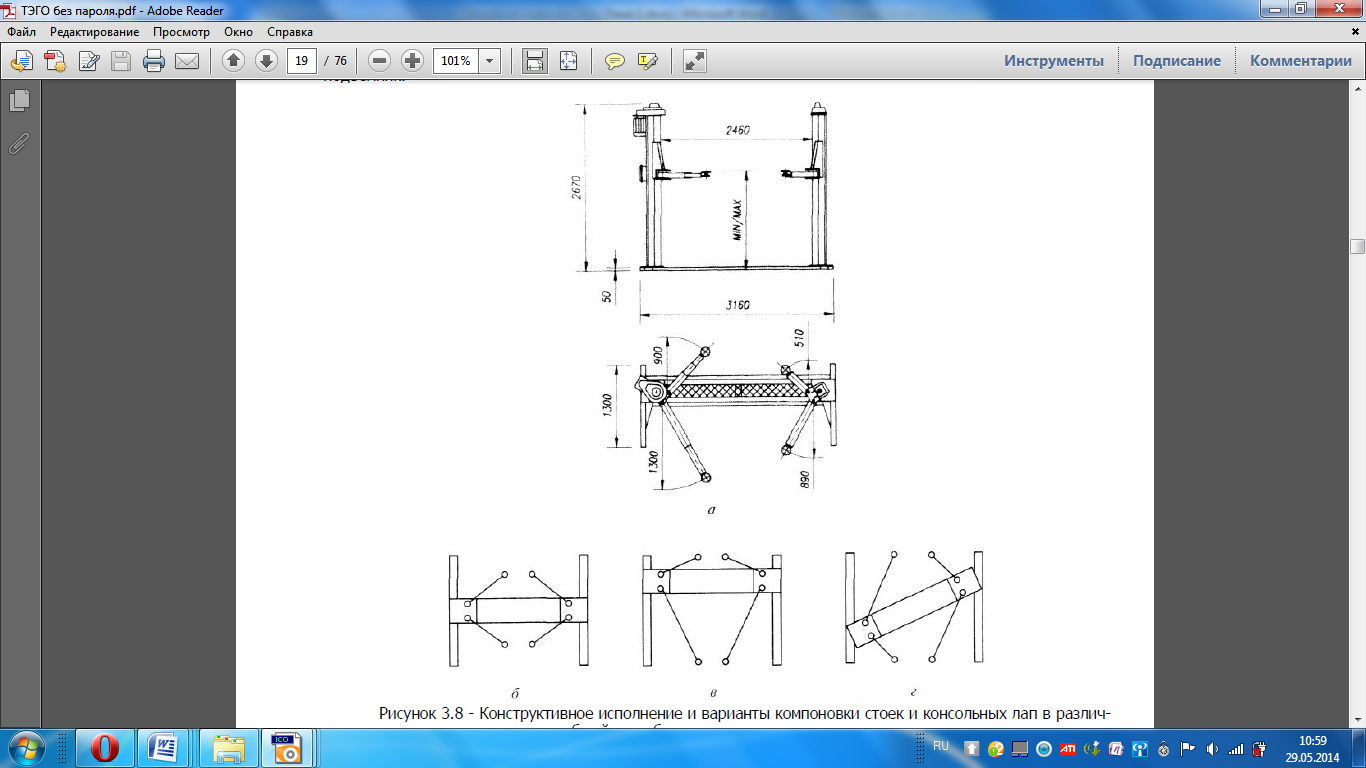Open the Комментарии pane
Screen dimensions: 1366x768
(x=1301, y=61)
